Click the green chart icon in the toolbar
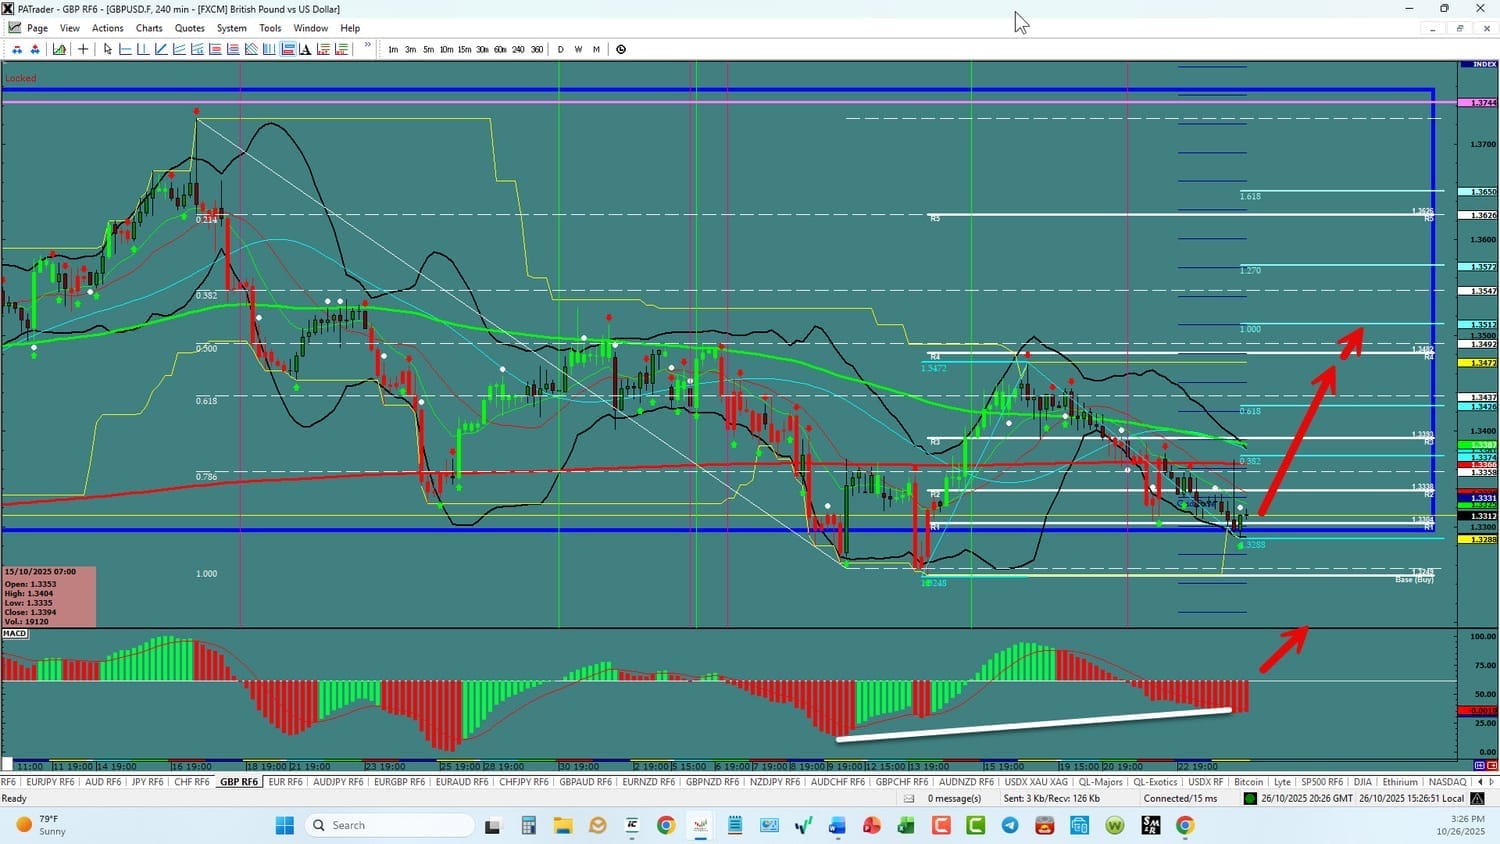 coord(60,49)
